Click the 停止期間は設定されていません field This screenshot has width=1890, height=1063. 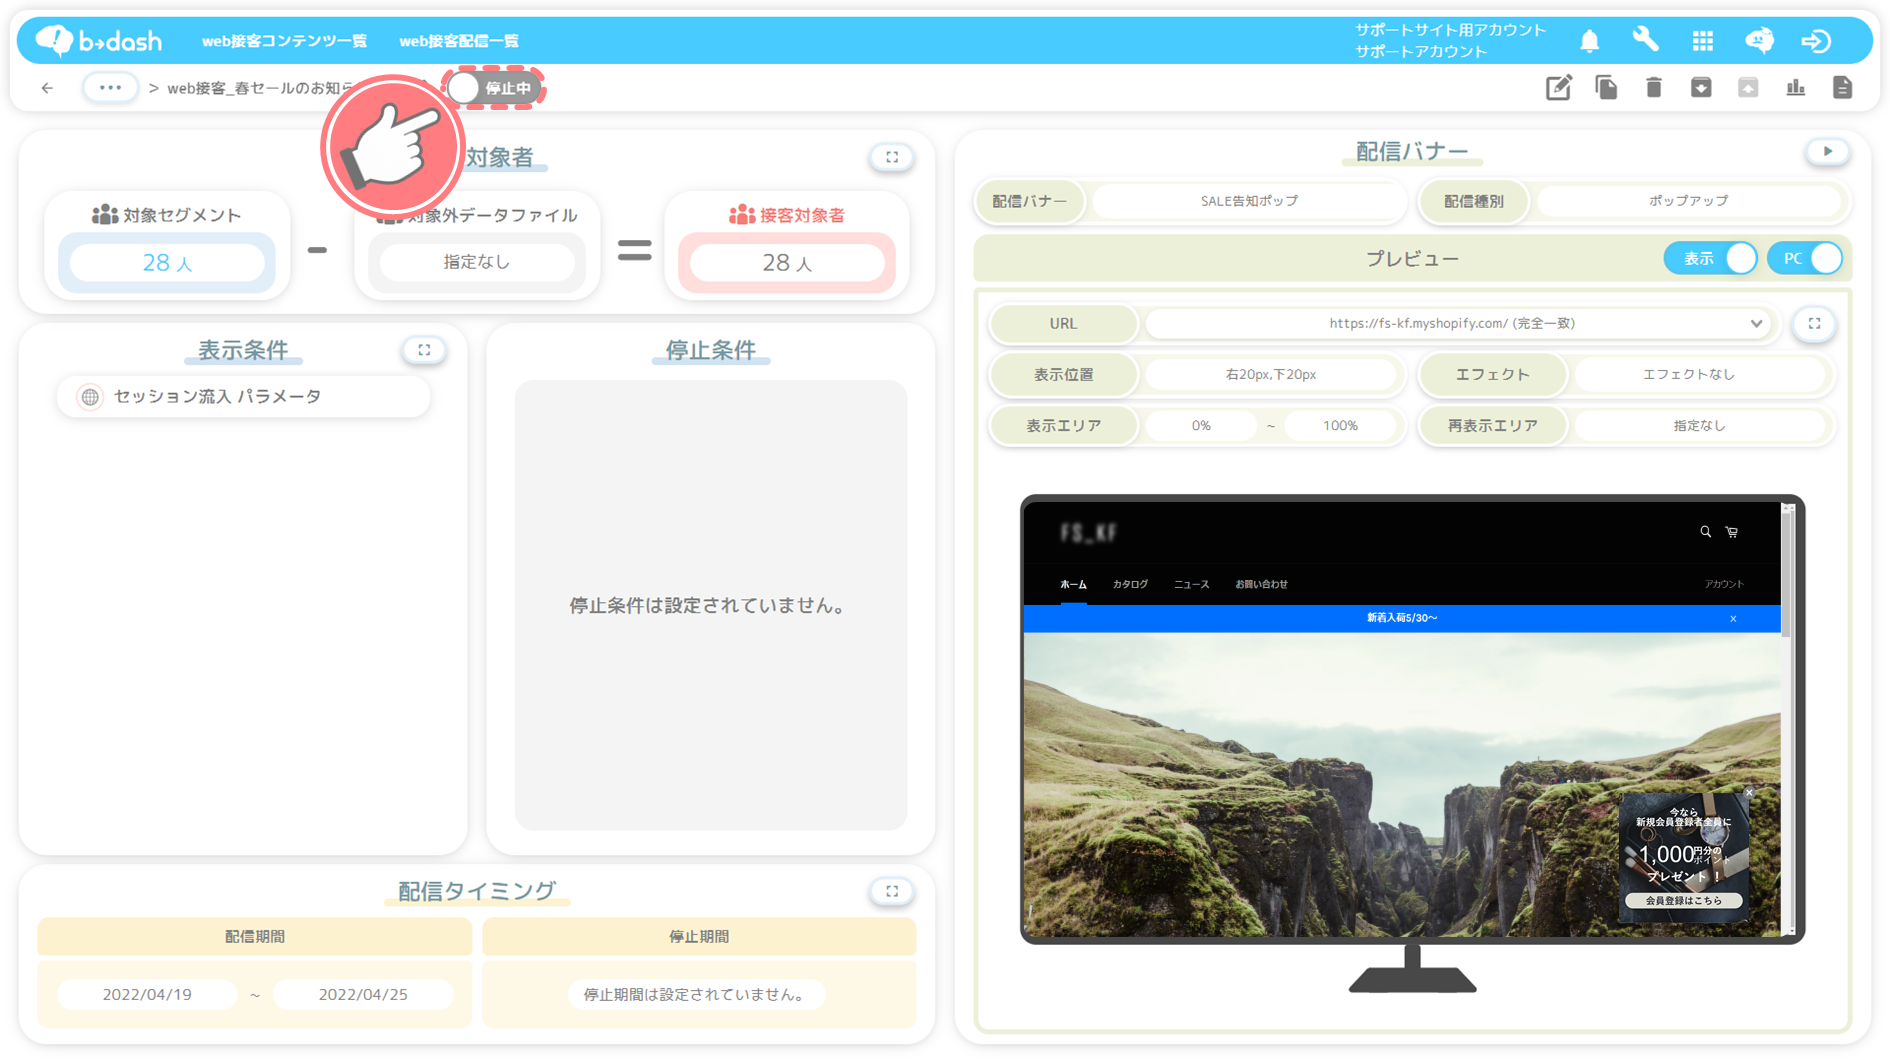point(696,995)
